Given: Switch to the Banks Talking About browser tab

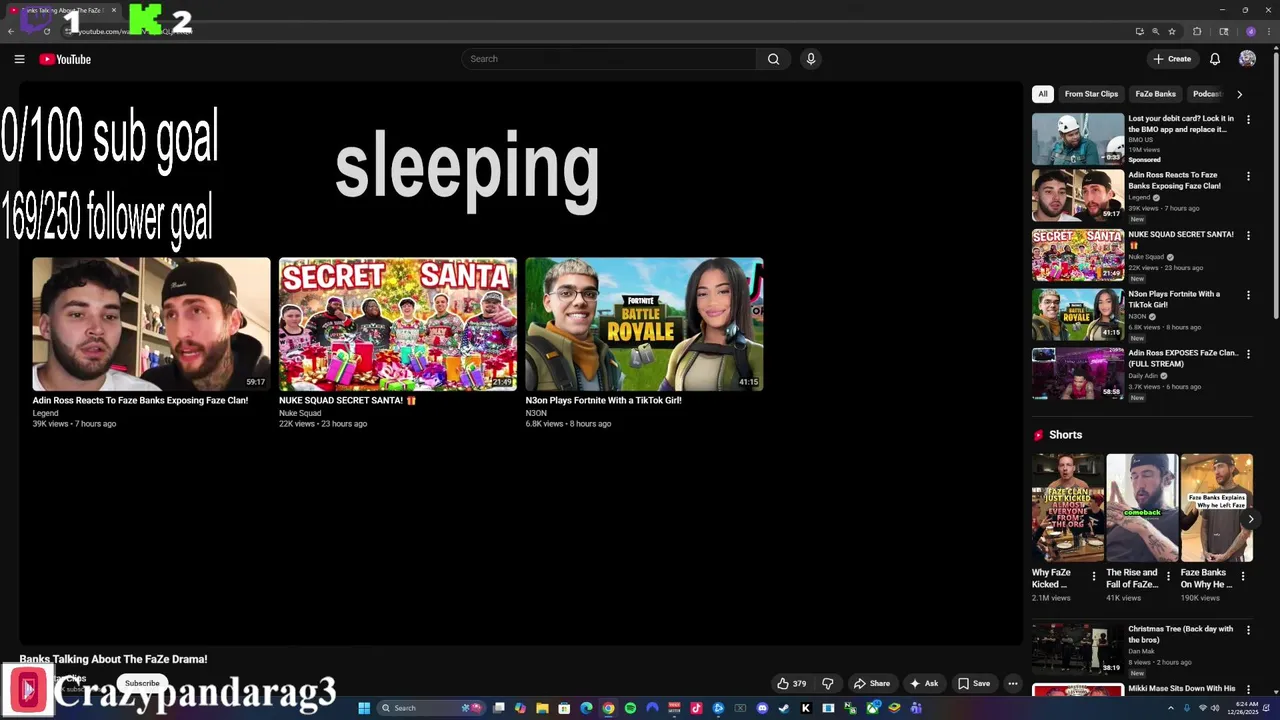Looking at the screenshot, I should pyautogui.click(x=62, y=10).
